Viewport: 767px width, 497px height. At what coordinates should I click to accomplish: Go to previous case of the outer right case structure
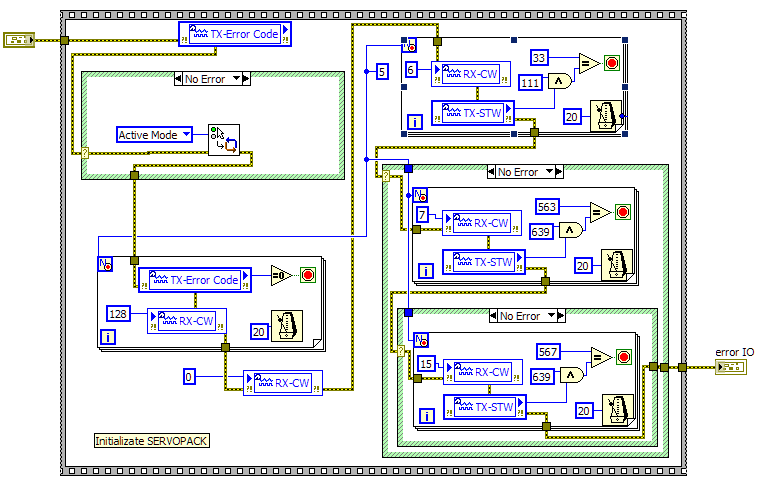492,172
